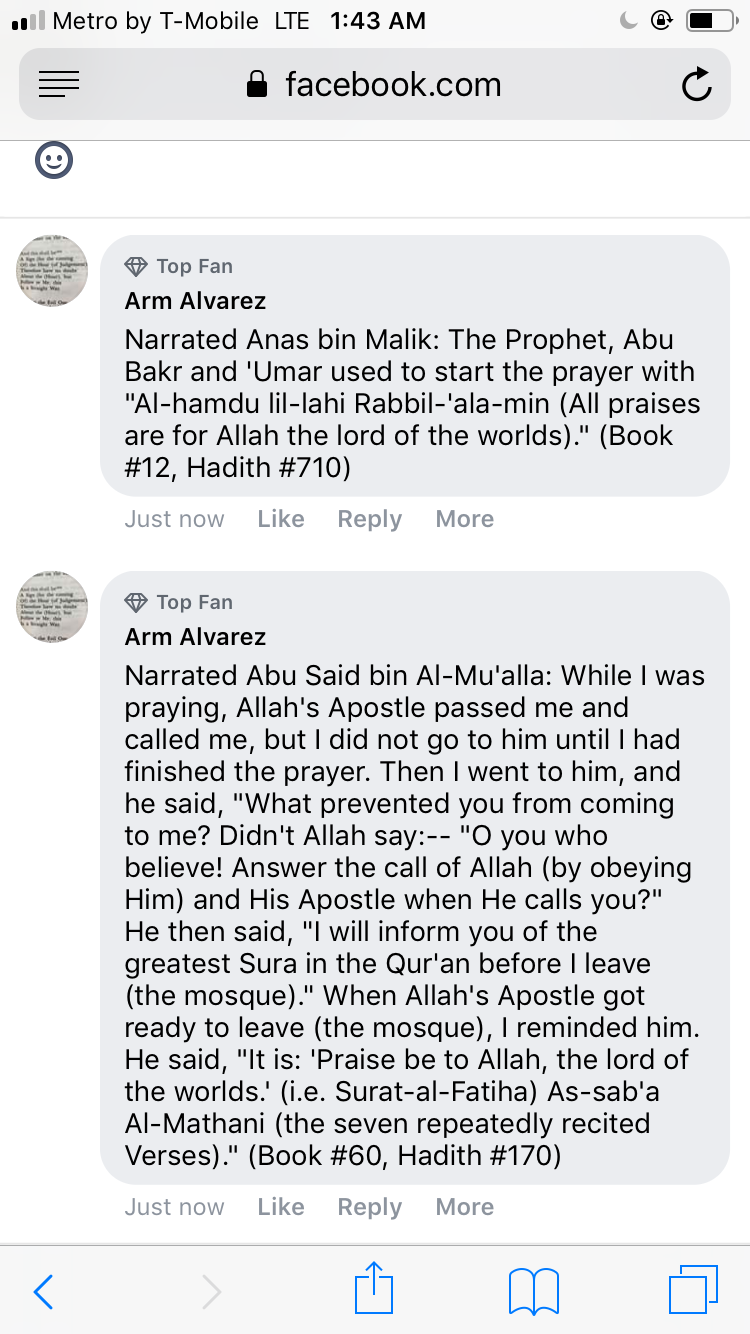Like the Anas bin Malik hadith comment
750x1334 pixels.
[280, 519]
